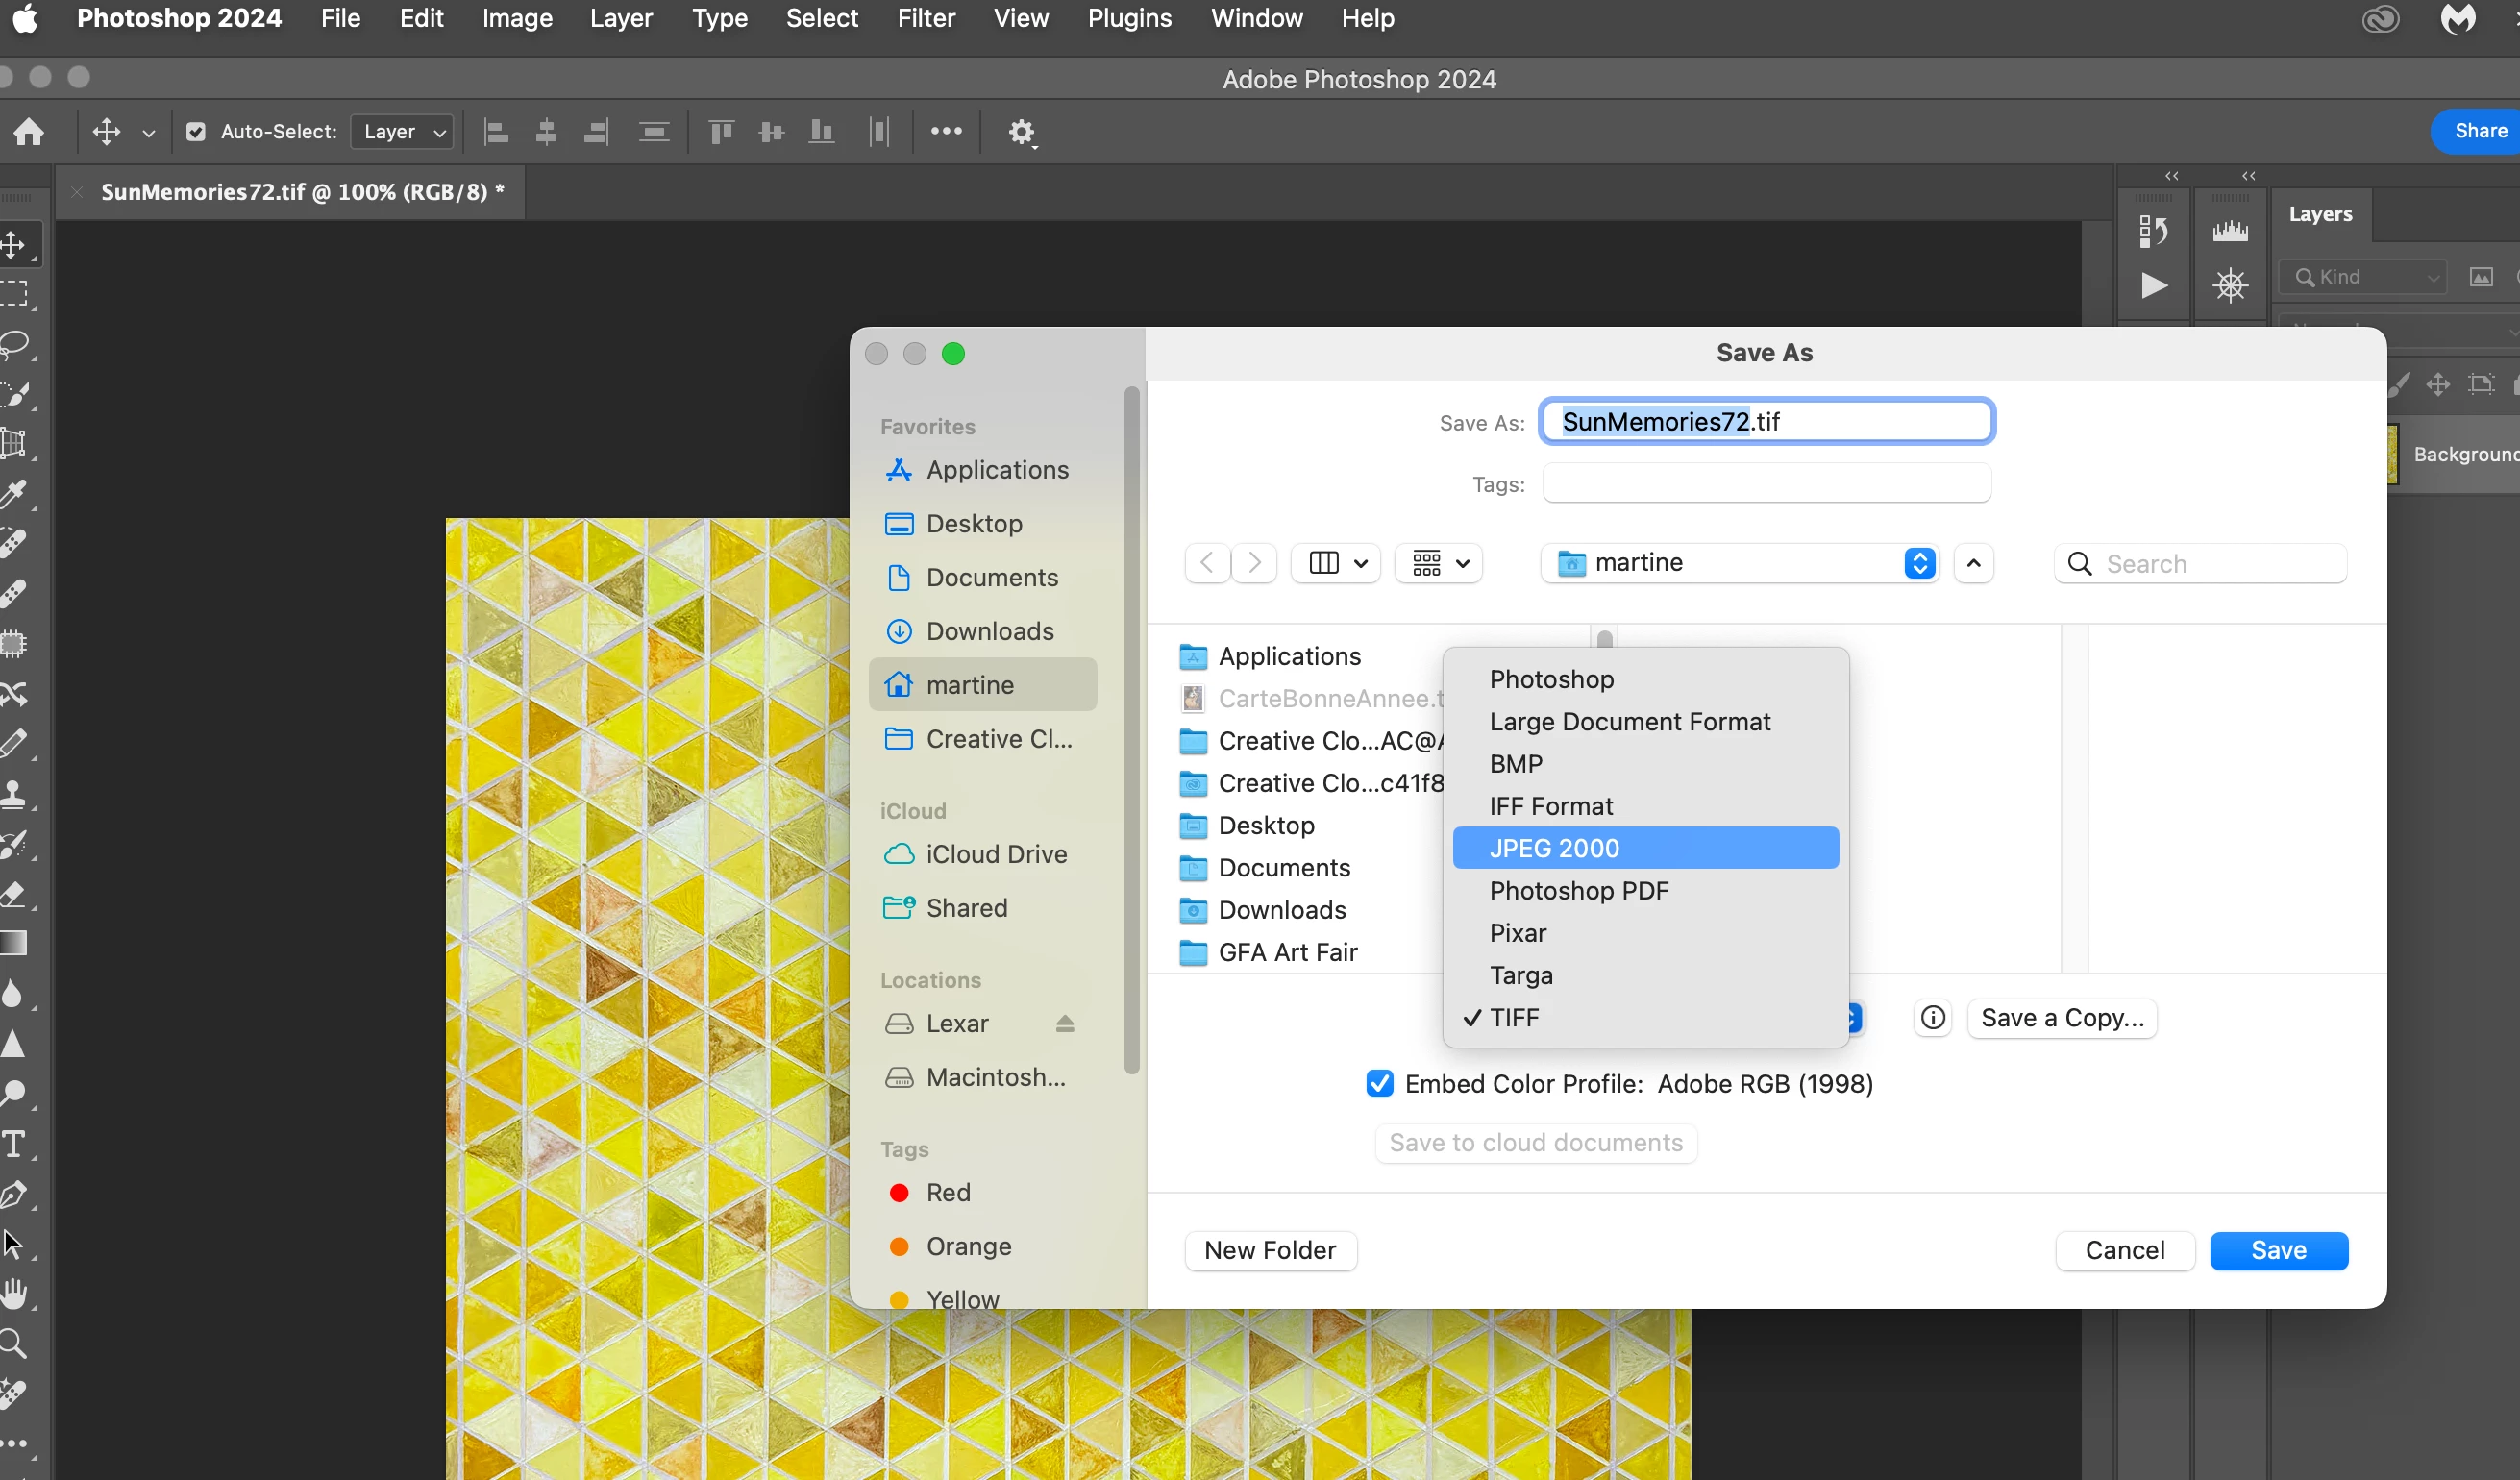Click the Save a Copy button

pyautogui.click(x=2061, y=1018)
